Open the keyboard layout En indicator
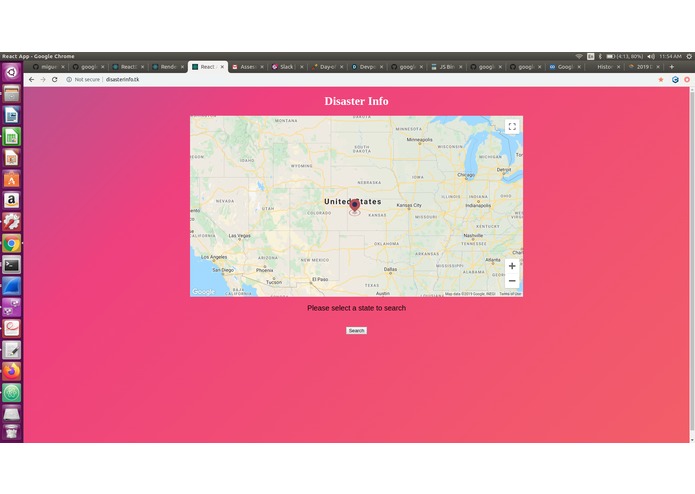The image size is (695, 494). click(x=590, y=56)
